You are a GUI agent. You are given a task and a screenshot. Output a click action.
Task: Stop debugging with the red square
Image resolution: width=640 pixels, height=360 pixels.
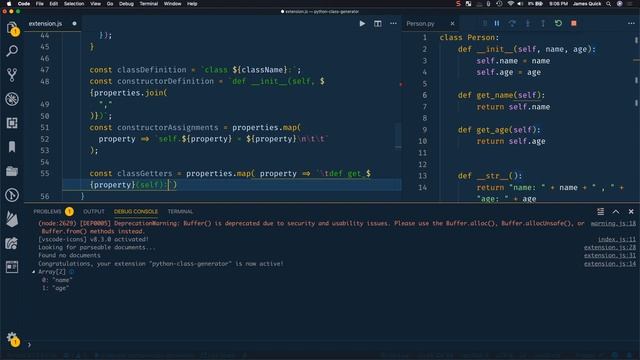pyautogui.click(x=574, y=23)
